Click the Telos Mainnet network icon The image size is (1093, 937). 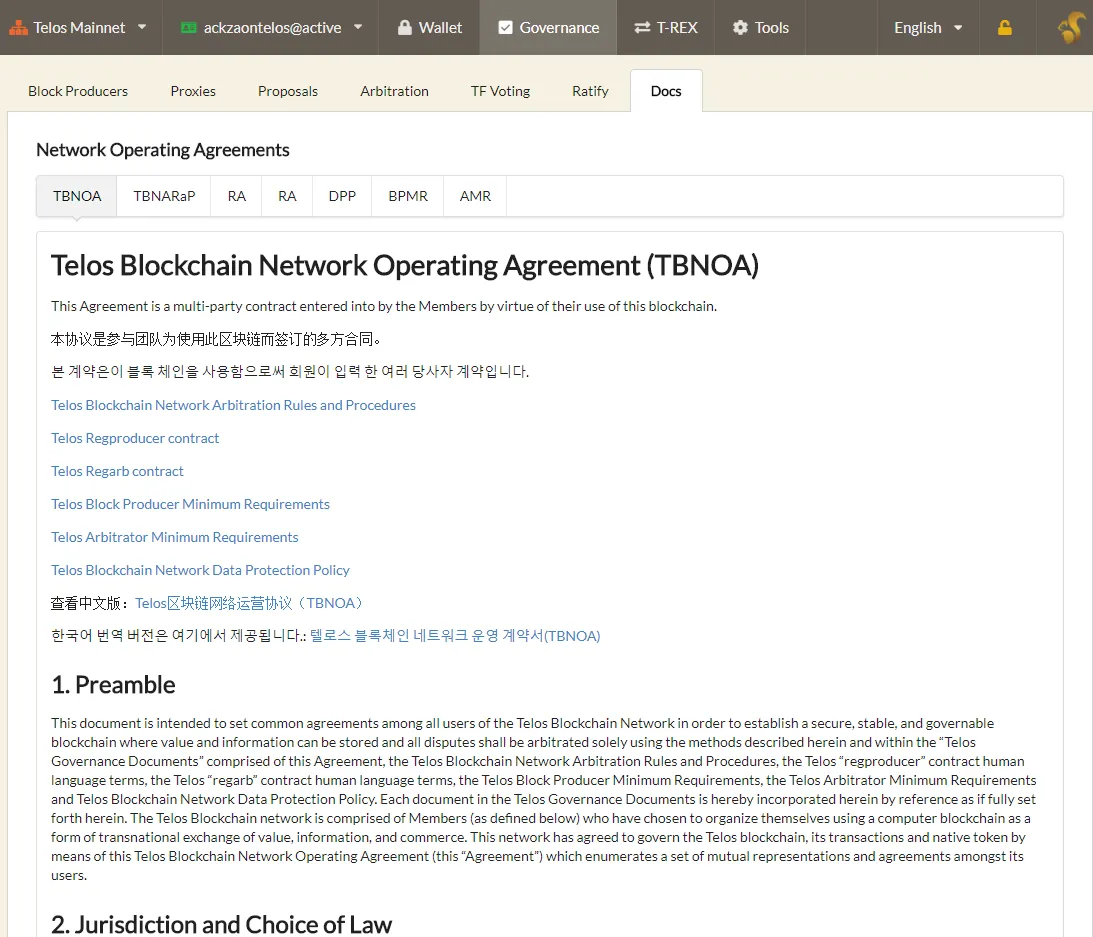[18, 28]
